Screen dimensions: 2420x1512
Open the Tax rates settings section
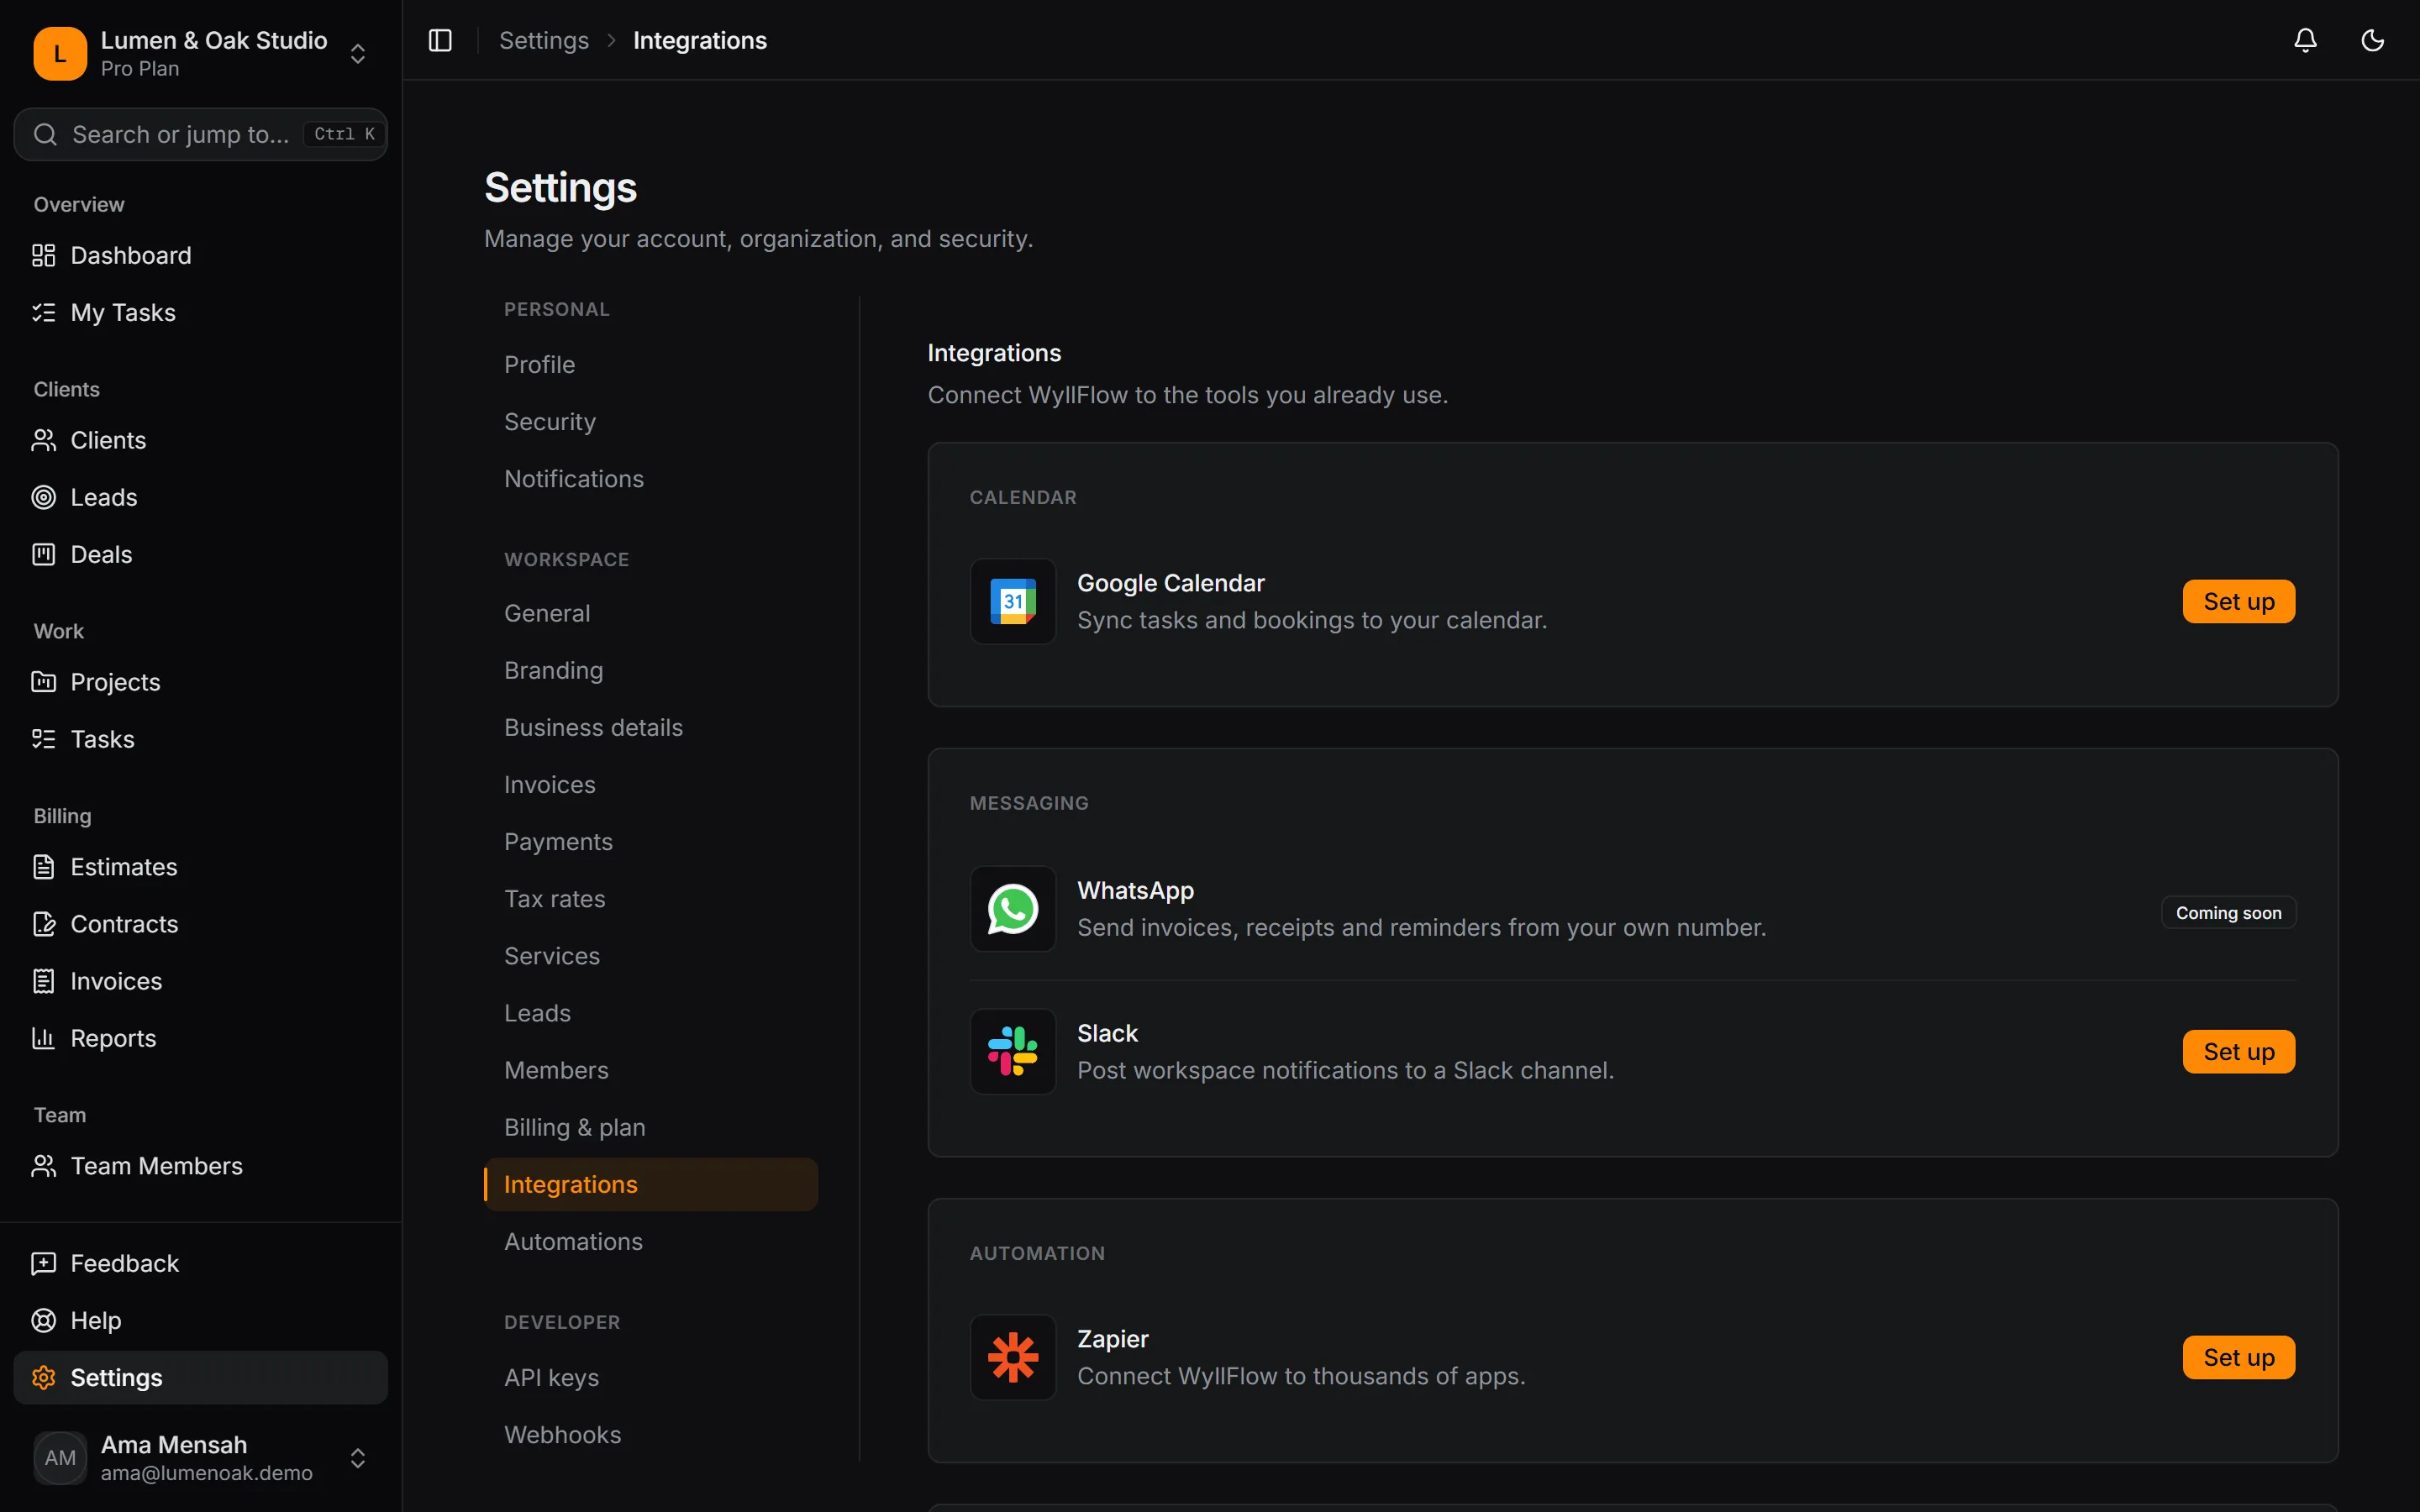[x=650, y=899]
